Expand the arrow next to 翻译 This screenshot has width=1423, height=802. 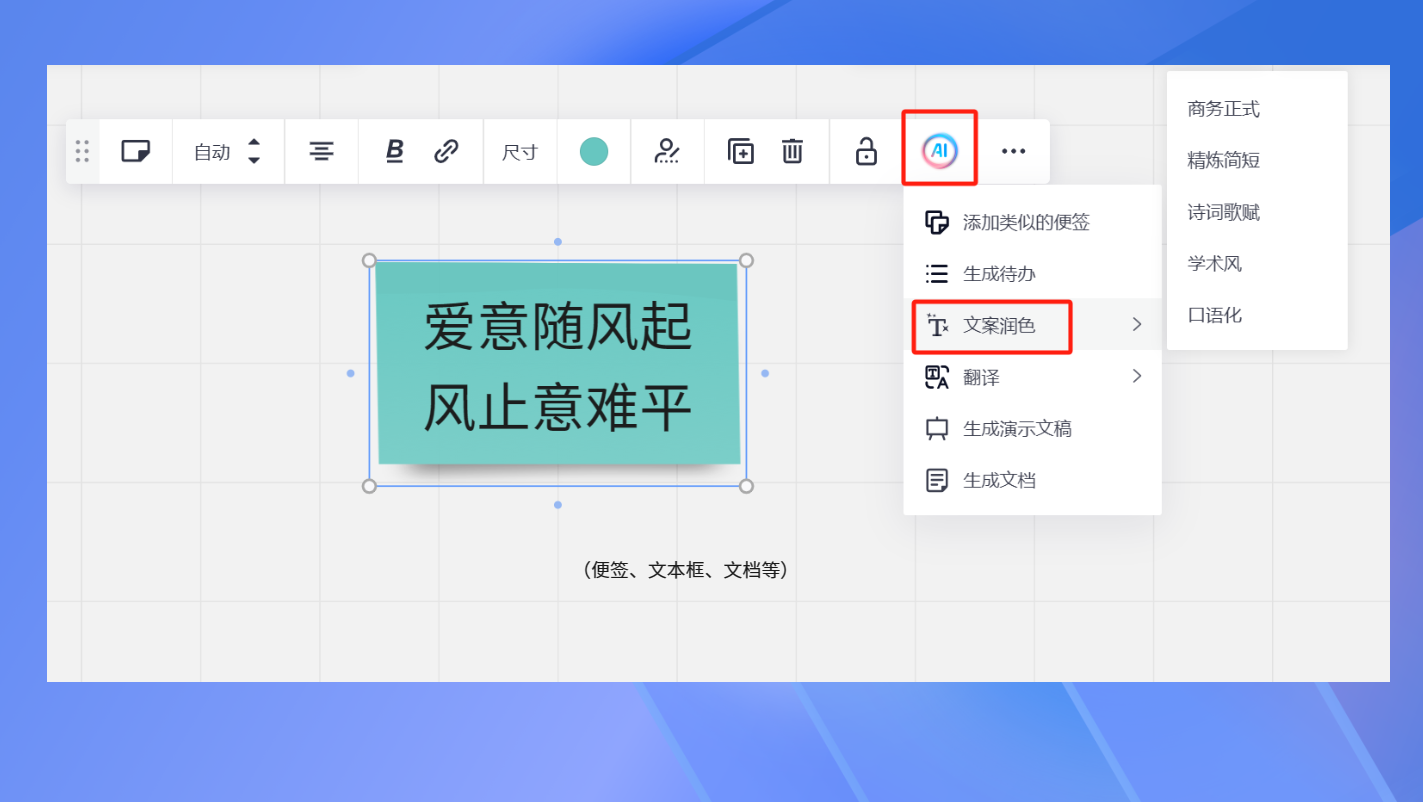(x=1136, y=376)
